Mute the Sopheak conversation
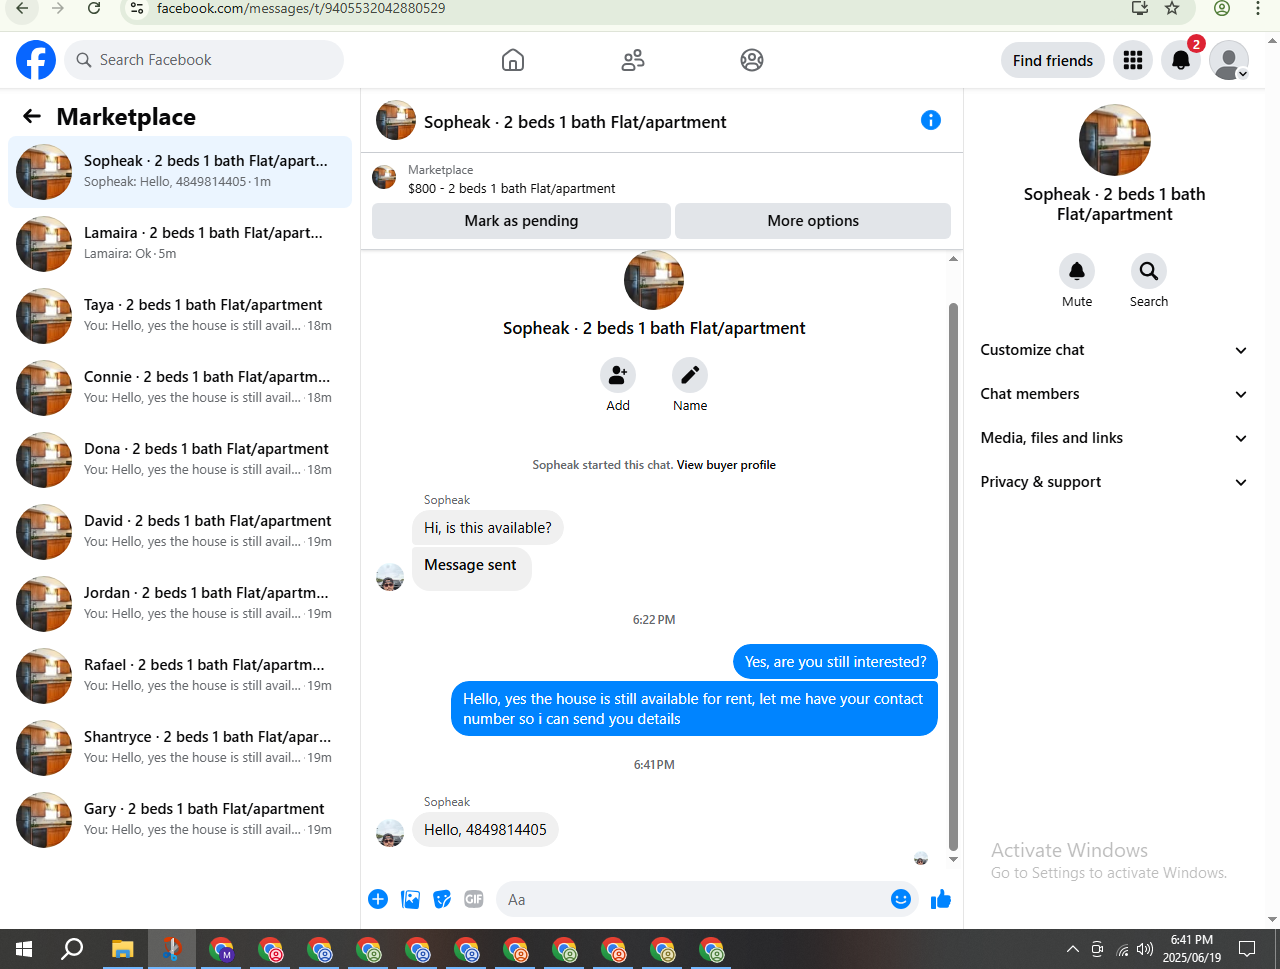Image resolution: width=1280 pixels, height=969 pixels. click(1077, 271)
